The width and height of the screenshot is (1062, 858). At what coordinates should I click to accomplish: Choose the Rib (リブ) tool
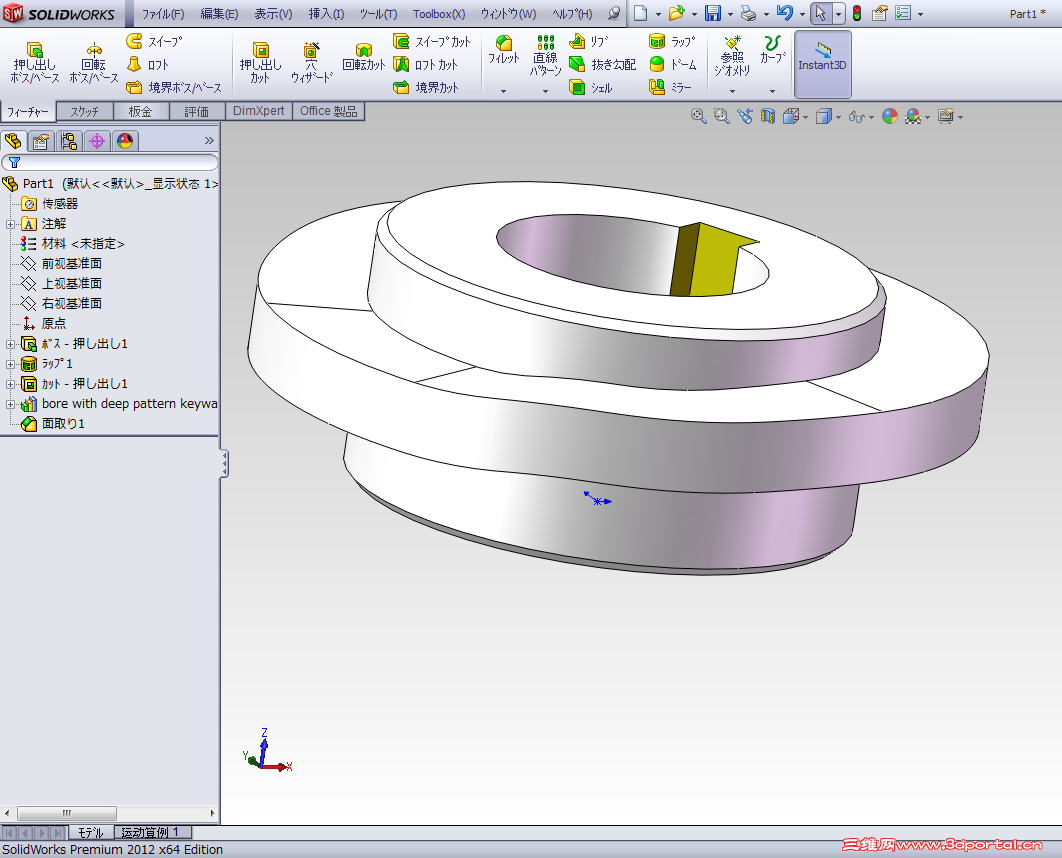(x=589, y=41)
